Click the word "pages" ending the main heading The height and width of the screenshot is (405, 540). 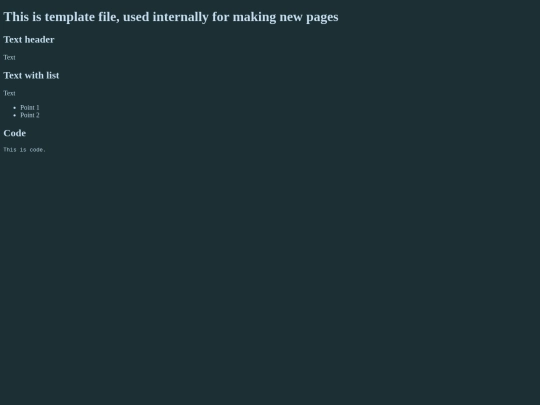pyautogui.click(x=322, y=17)
